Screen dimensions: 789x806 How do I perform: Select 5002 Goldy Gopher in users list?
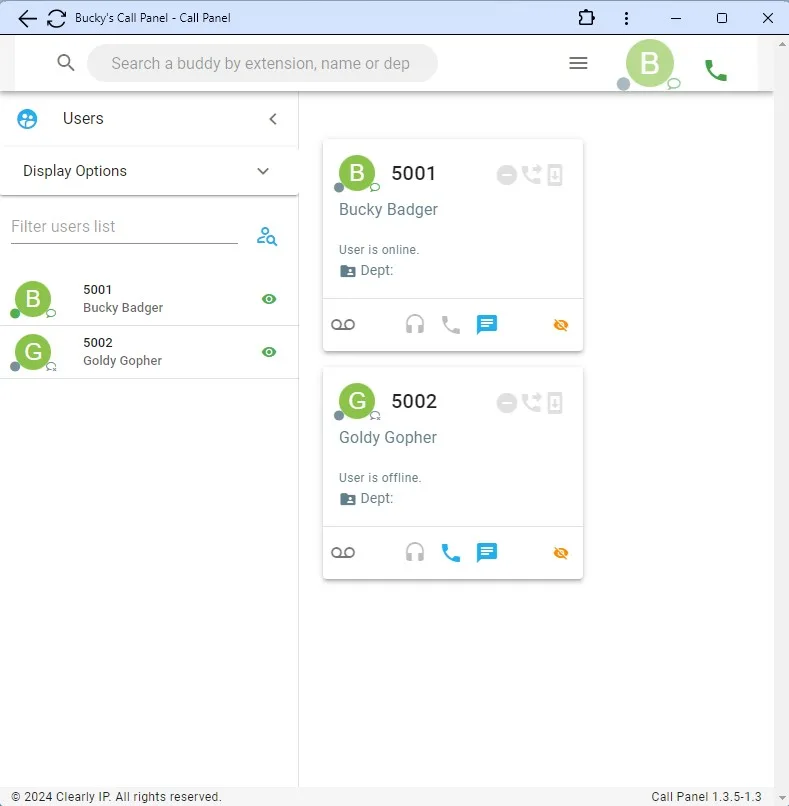point(149,352)
